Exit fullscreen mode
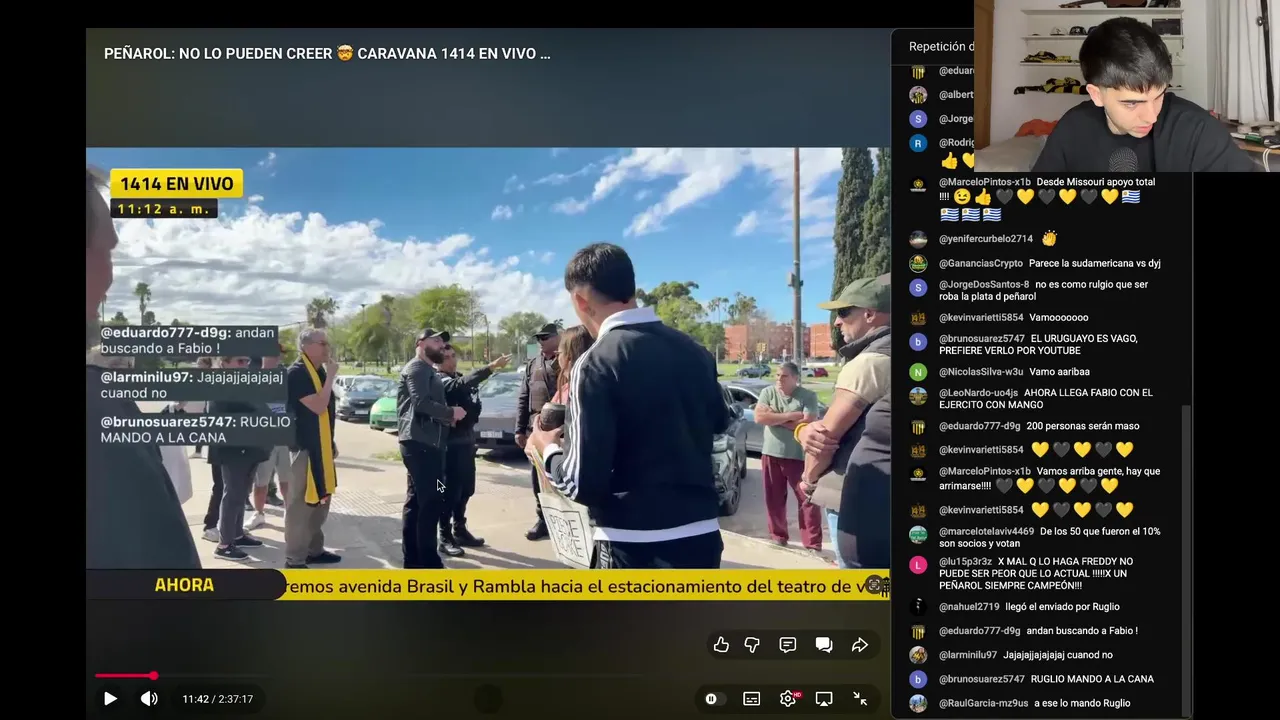Viewport: 1280px width, 720px height. click(x=860, y=699)
